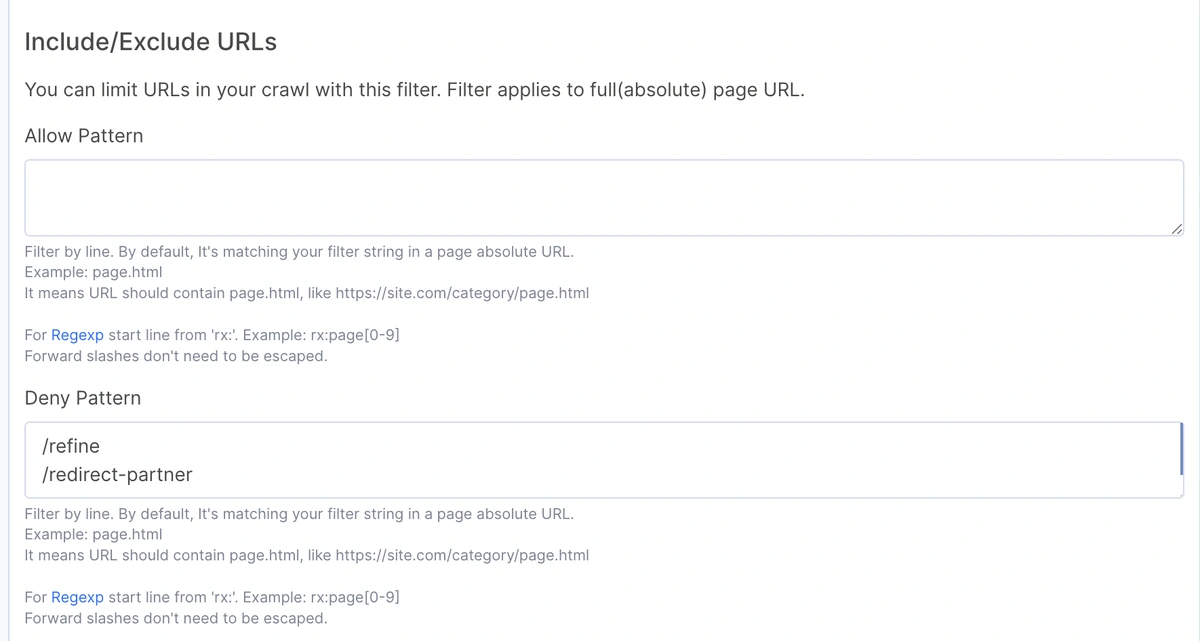
Task: Grab the Allow Pattern resize handle
Action: [x=1176, y=229]
